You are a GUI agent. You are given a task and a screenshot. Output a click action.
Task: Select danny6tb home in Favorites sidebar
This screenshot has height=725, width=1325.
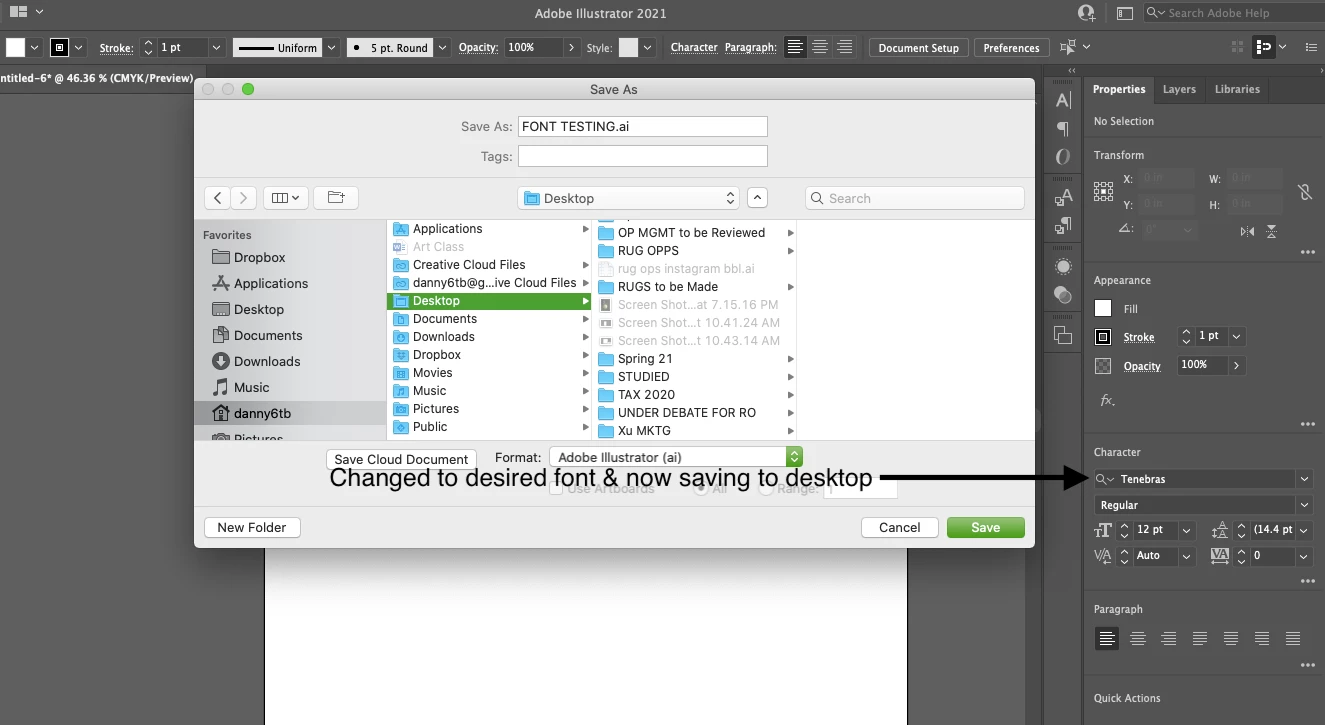[262, 413]
